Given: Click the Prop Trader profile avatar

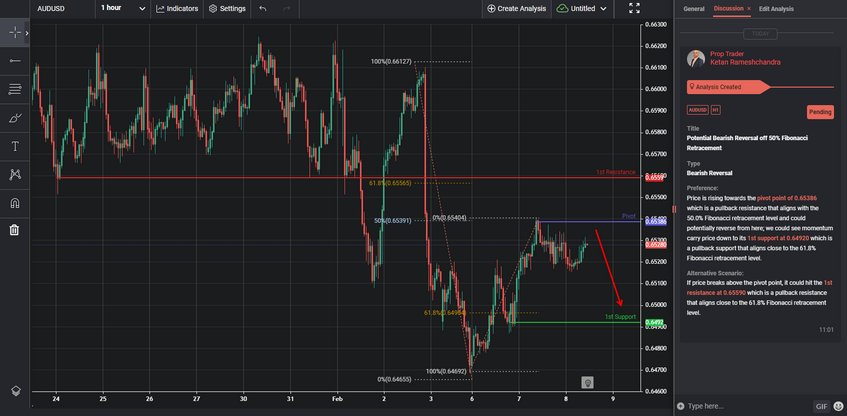Looking at the screenshot, I should (x=696, y=58).
